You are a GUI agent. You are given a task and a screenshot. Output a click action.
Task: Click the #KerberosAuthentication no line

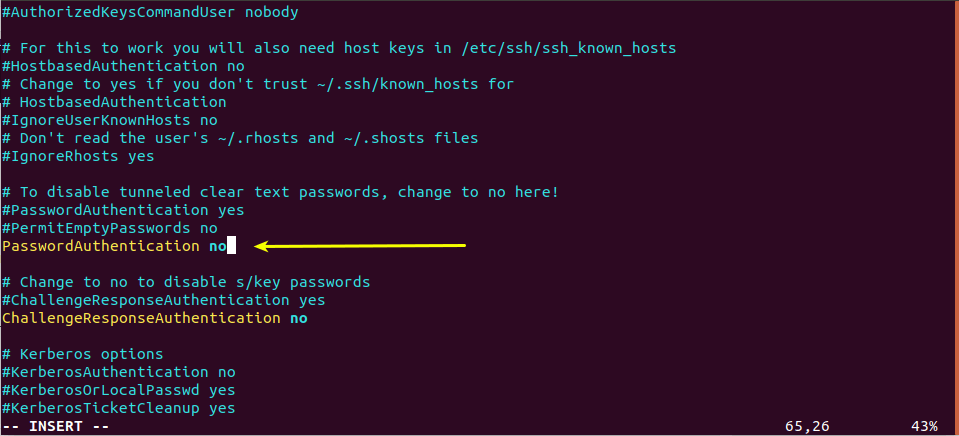click(x=119, y=372)
